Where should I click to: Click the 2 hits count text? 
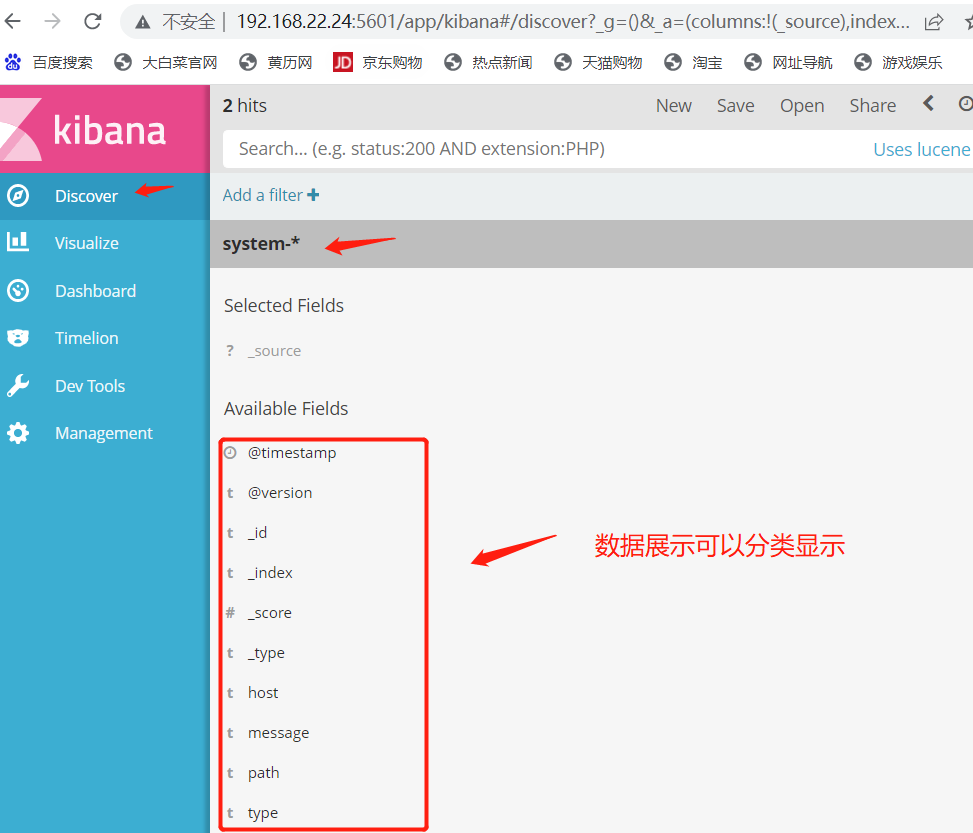coord(244,106)
